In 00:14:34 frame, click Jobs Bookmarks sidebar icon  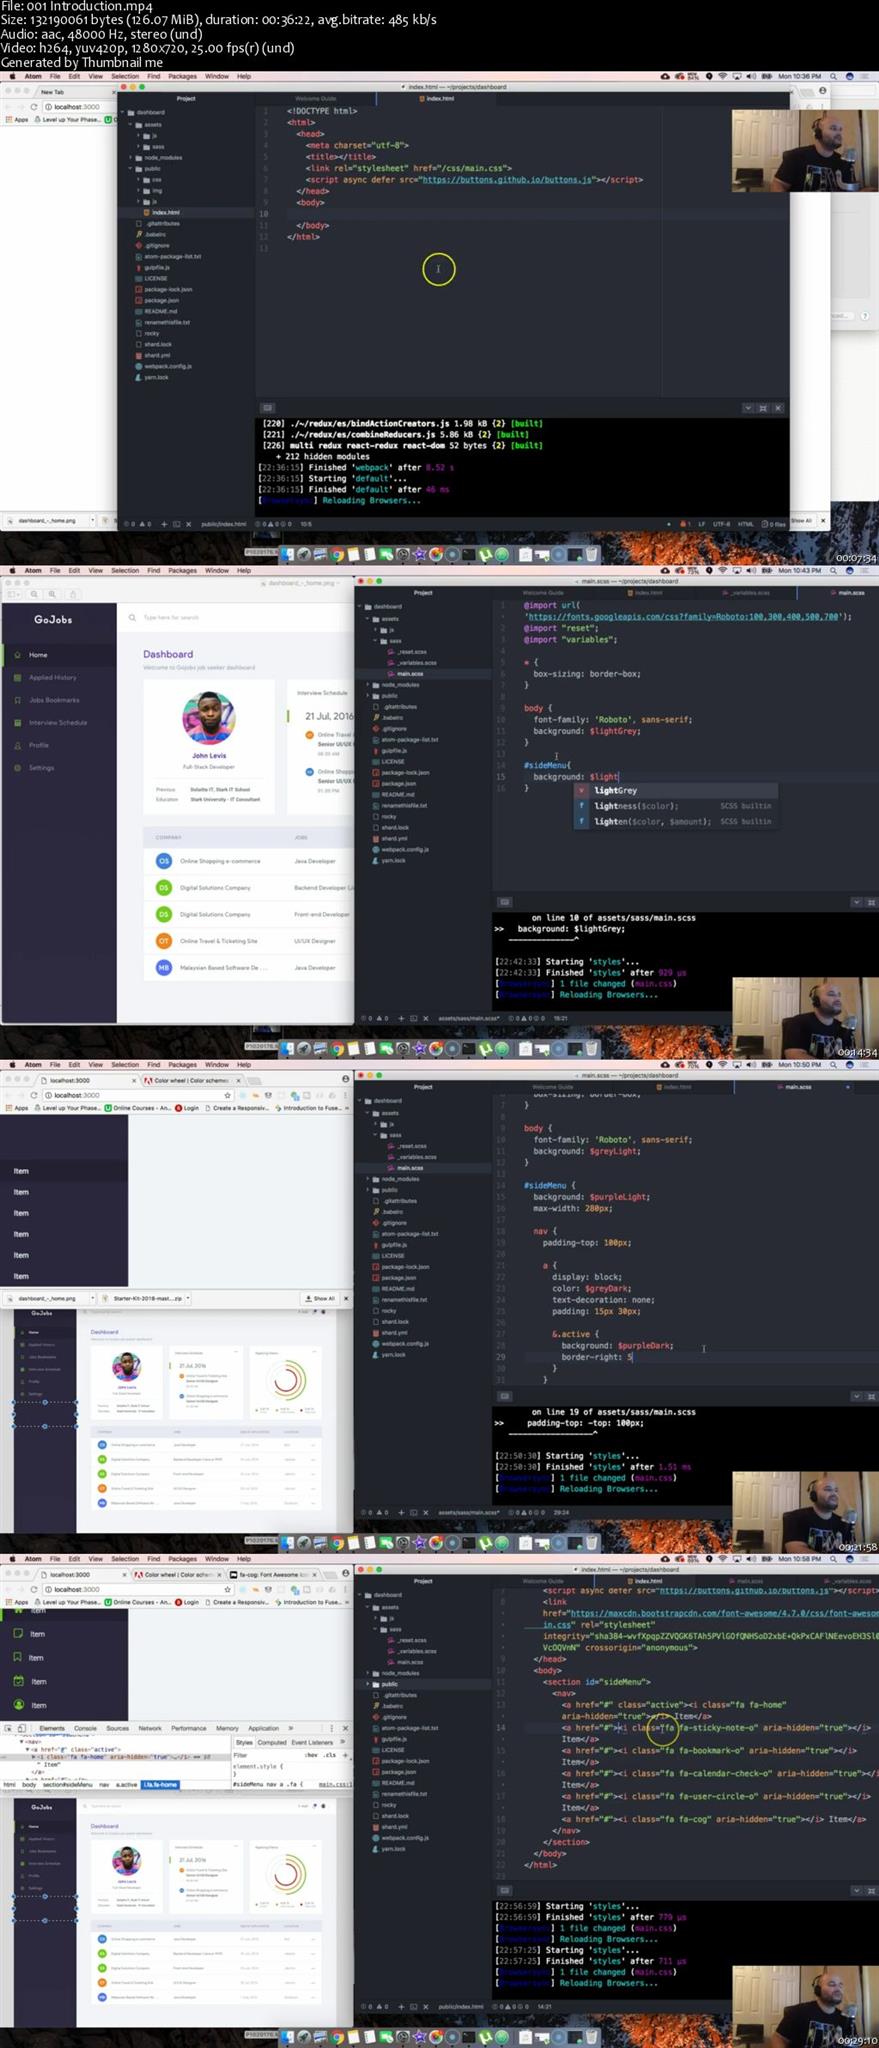(17, 700)
